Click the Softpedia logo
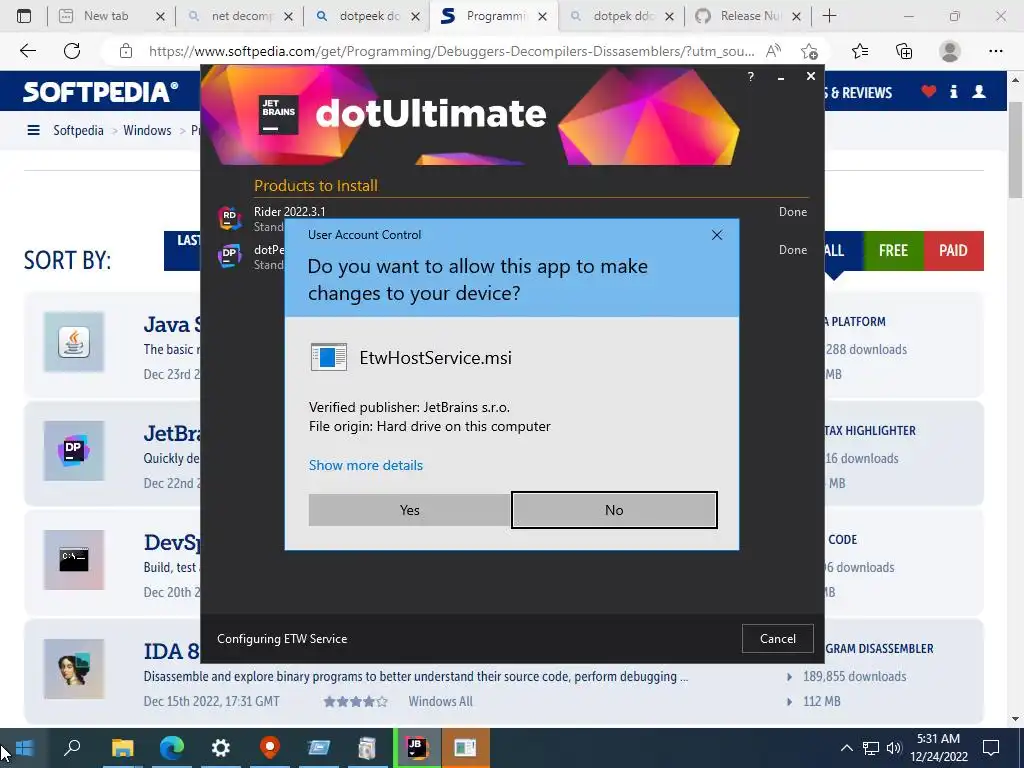This screenshot has height=768, width=1024. tap(101, 92)
